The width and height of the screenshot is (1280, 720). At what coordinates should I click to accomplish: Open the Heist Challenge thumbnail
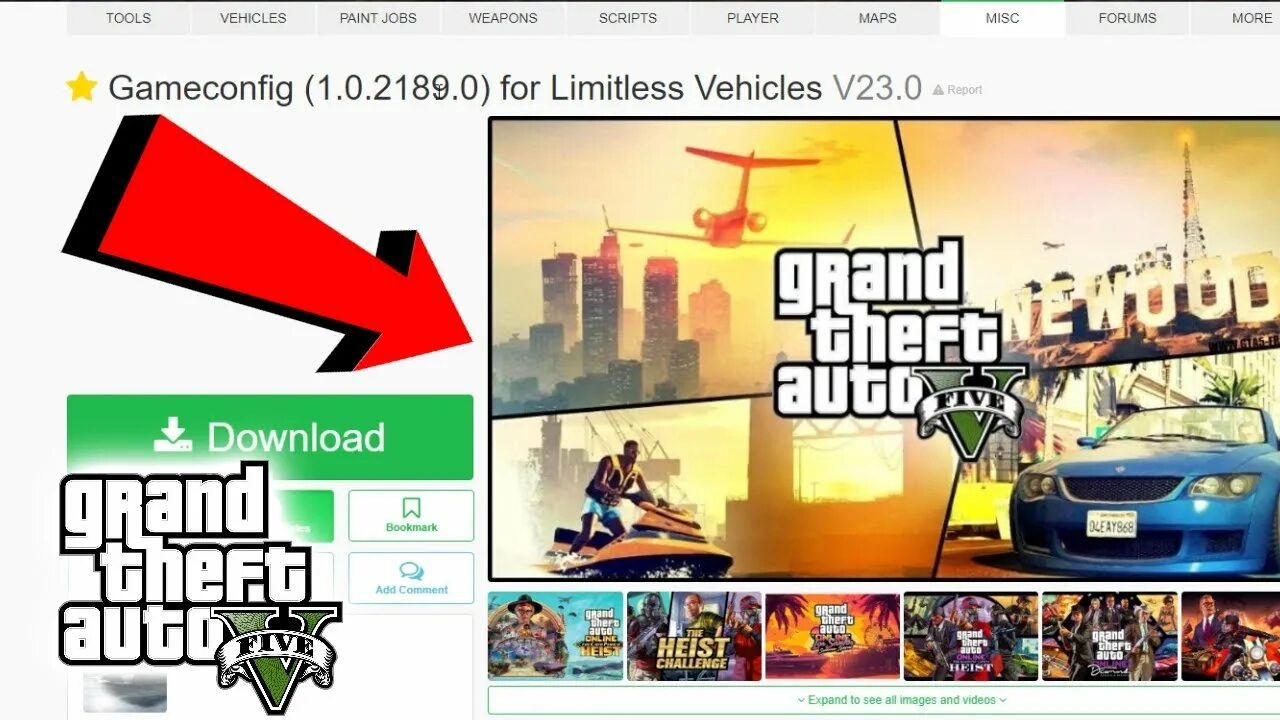[x=694, y=636]
